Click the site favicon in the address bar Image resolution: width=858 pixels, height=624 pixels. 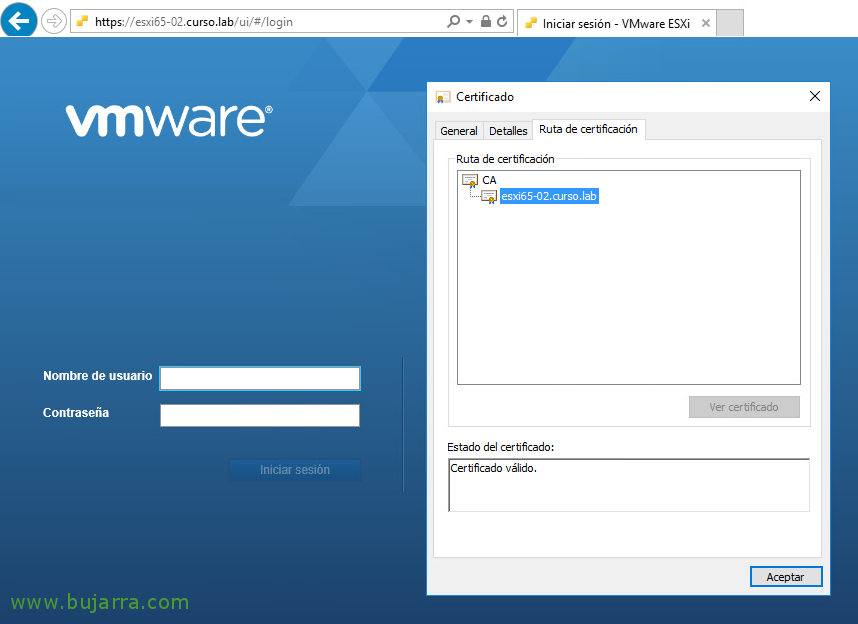(x=82, y=21)
